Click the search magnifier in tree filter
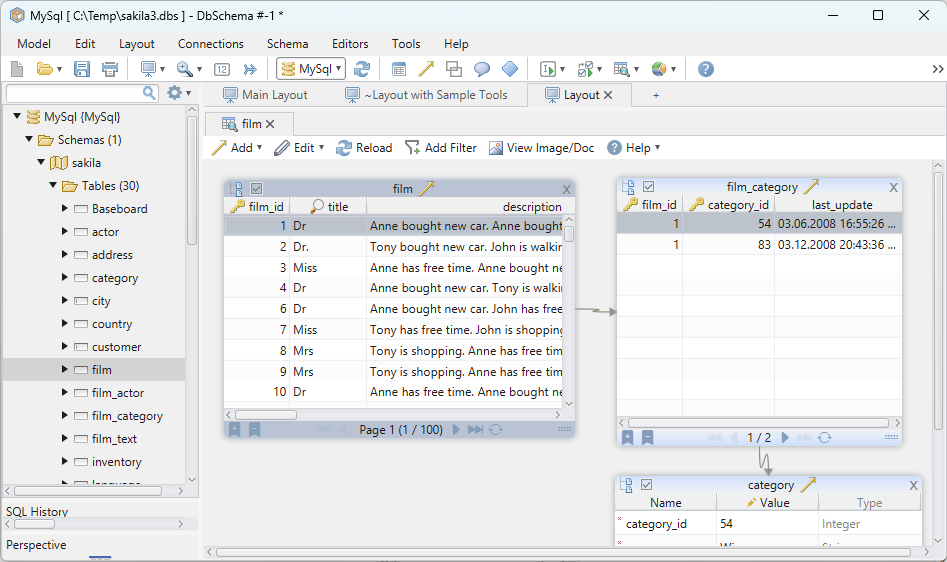The height and width of the screenshot is (562, 947). pos(149,93)
